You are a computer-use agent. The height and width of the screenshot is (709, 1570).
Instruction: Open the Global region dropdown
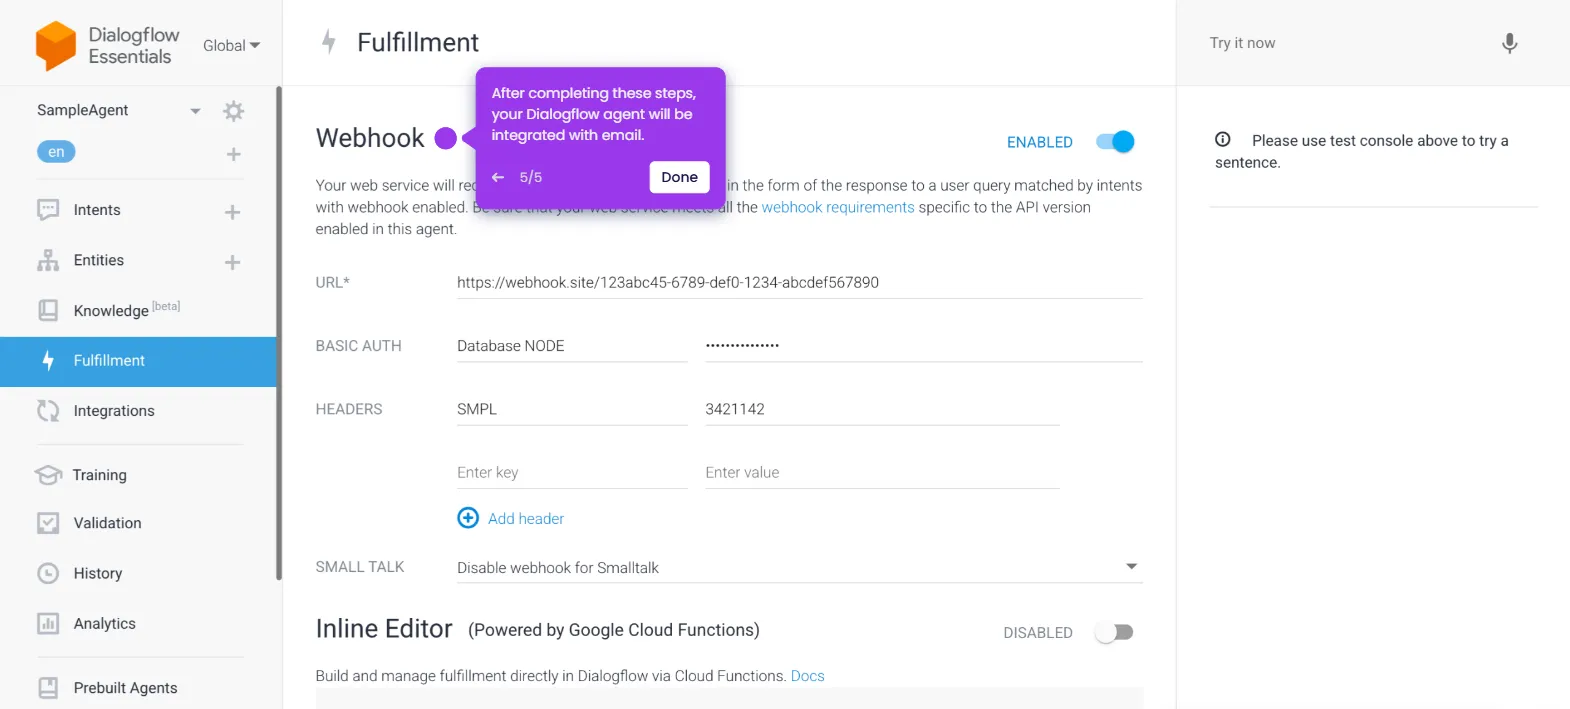pyautogui.click(x=232, y=45)
